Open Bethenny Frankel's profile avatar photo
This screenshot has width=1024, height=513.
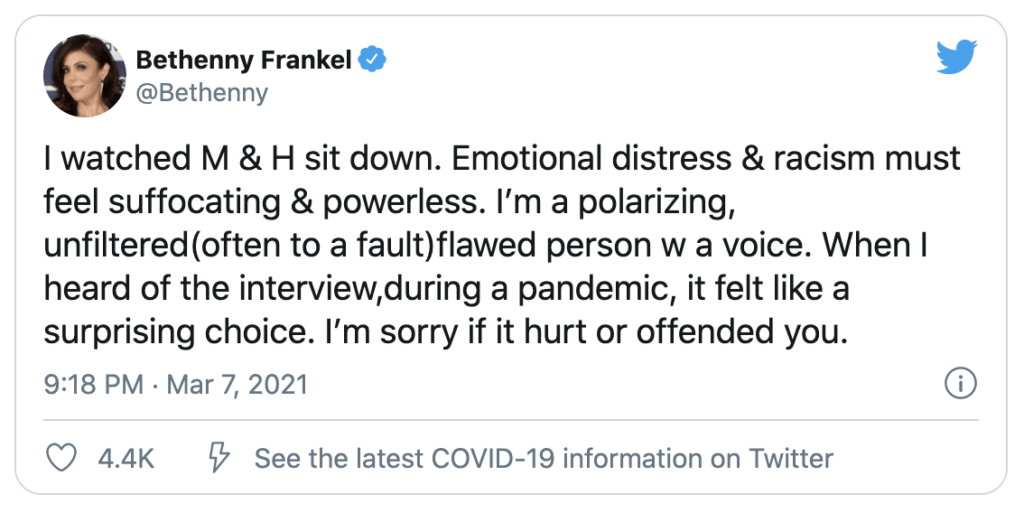tap(85, 76)
